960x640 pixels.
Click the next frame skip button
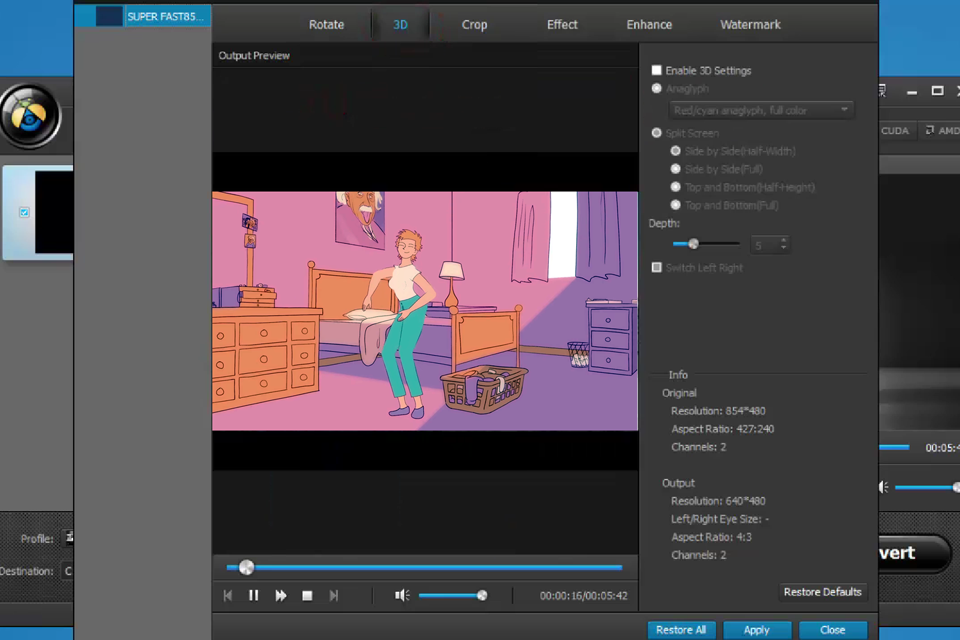[x=334, y=595]
